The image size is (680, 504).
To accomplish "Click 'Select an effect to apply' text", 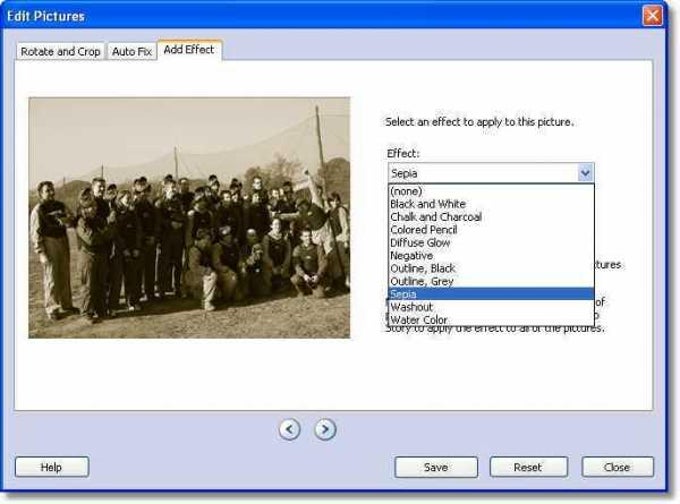I will (479, 122).
